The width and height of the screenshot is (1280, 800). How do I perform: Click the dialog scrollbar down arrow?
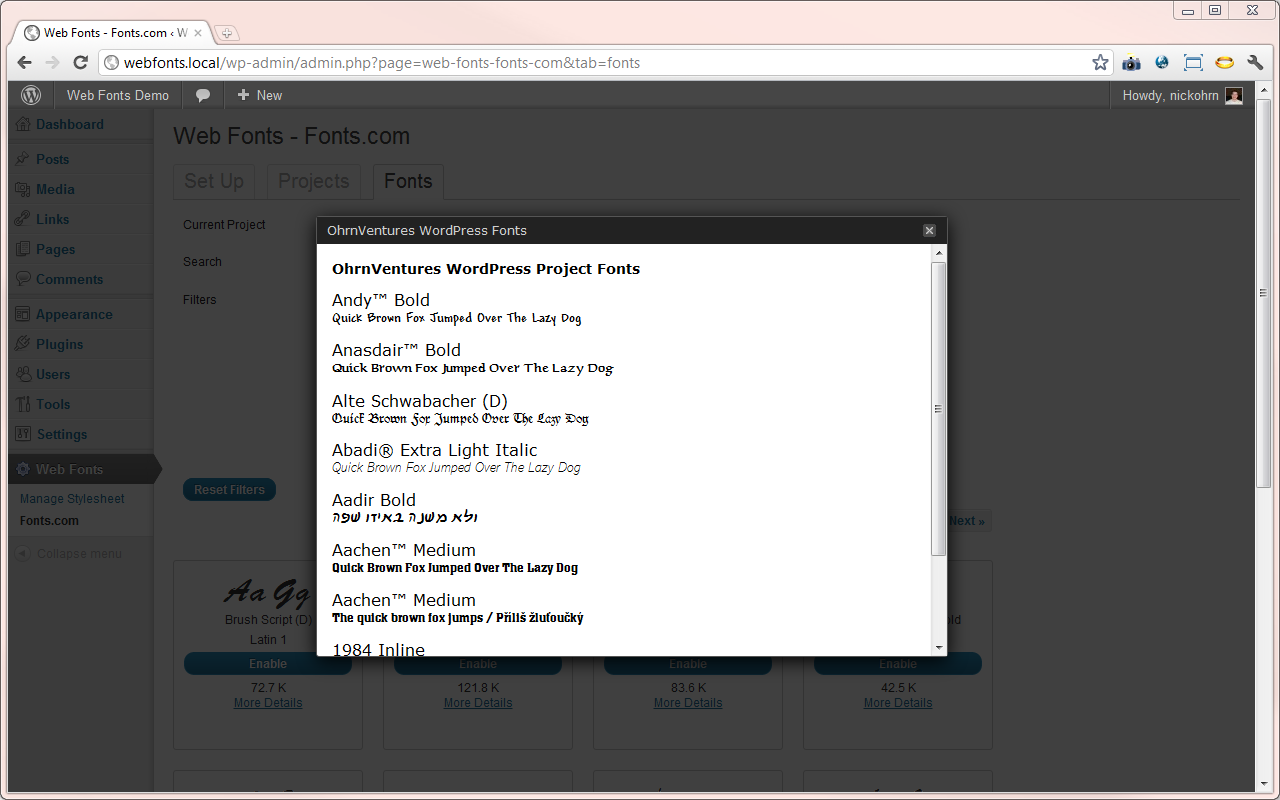tap(938, 648)
